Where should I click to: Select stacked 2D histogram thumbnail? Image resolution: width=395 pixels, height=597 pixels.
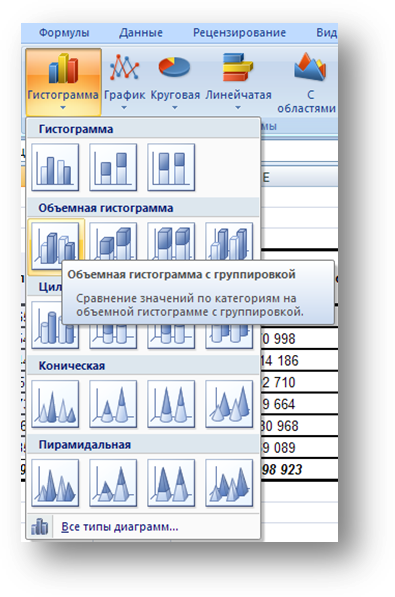pos(113,167)
